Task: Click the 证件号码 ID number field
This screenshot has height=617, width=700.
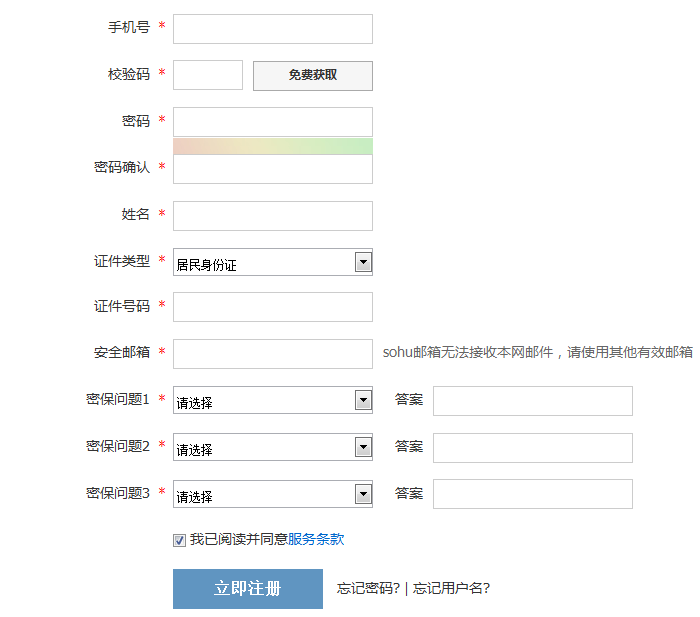Action: point(272,307)
